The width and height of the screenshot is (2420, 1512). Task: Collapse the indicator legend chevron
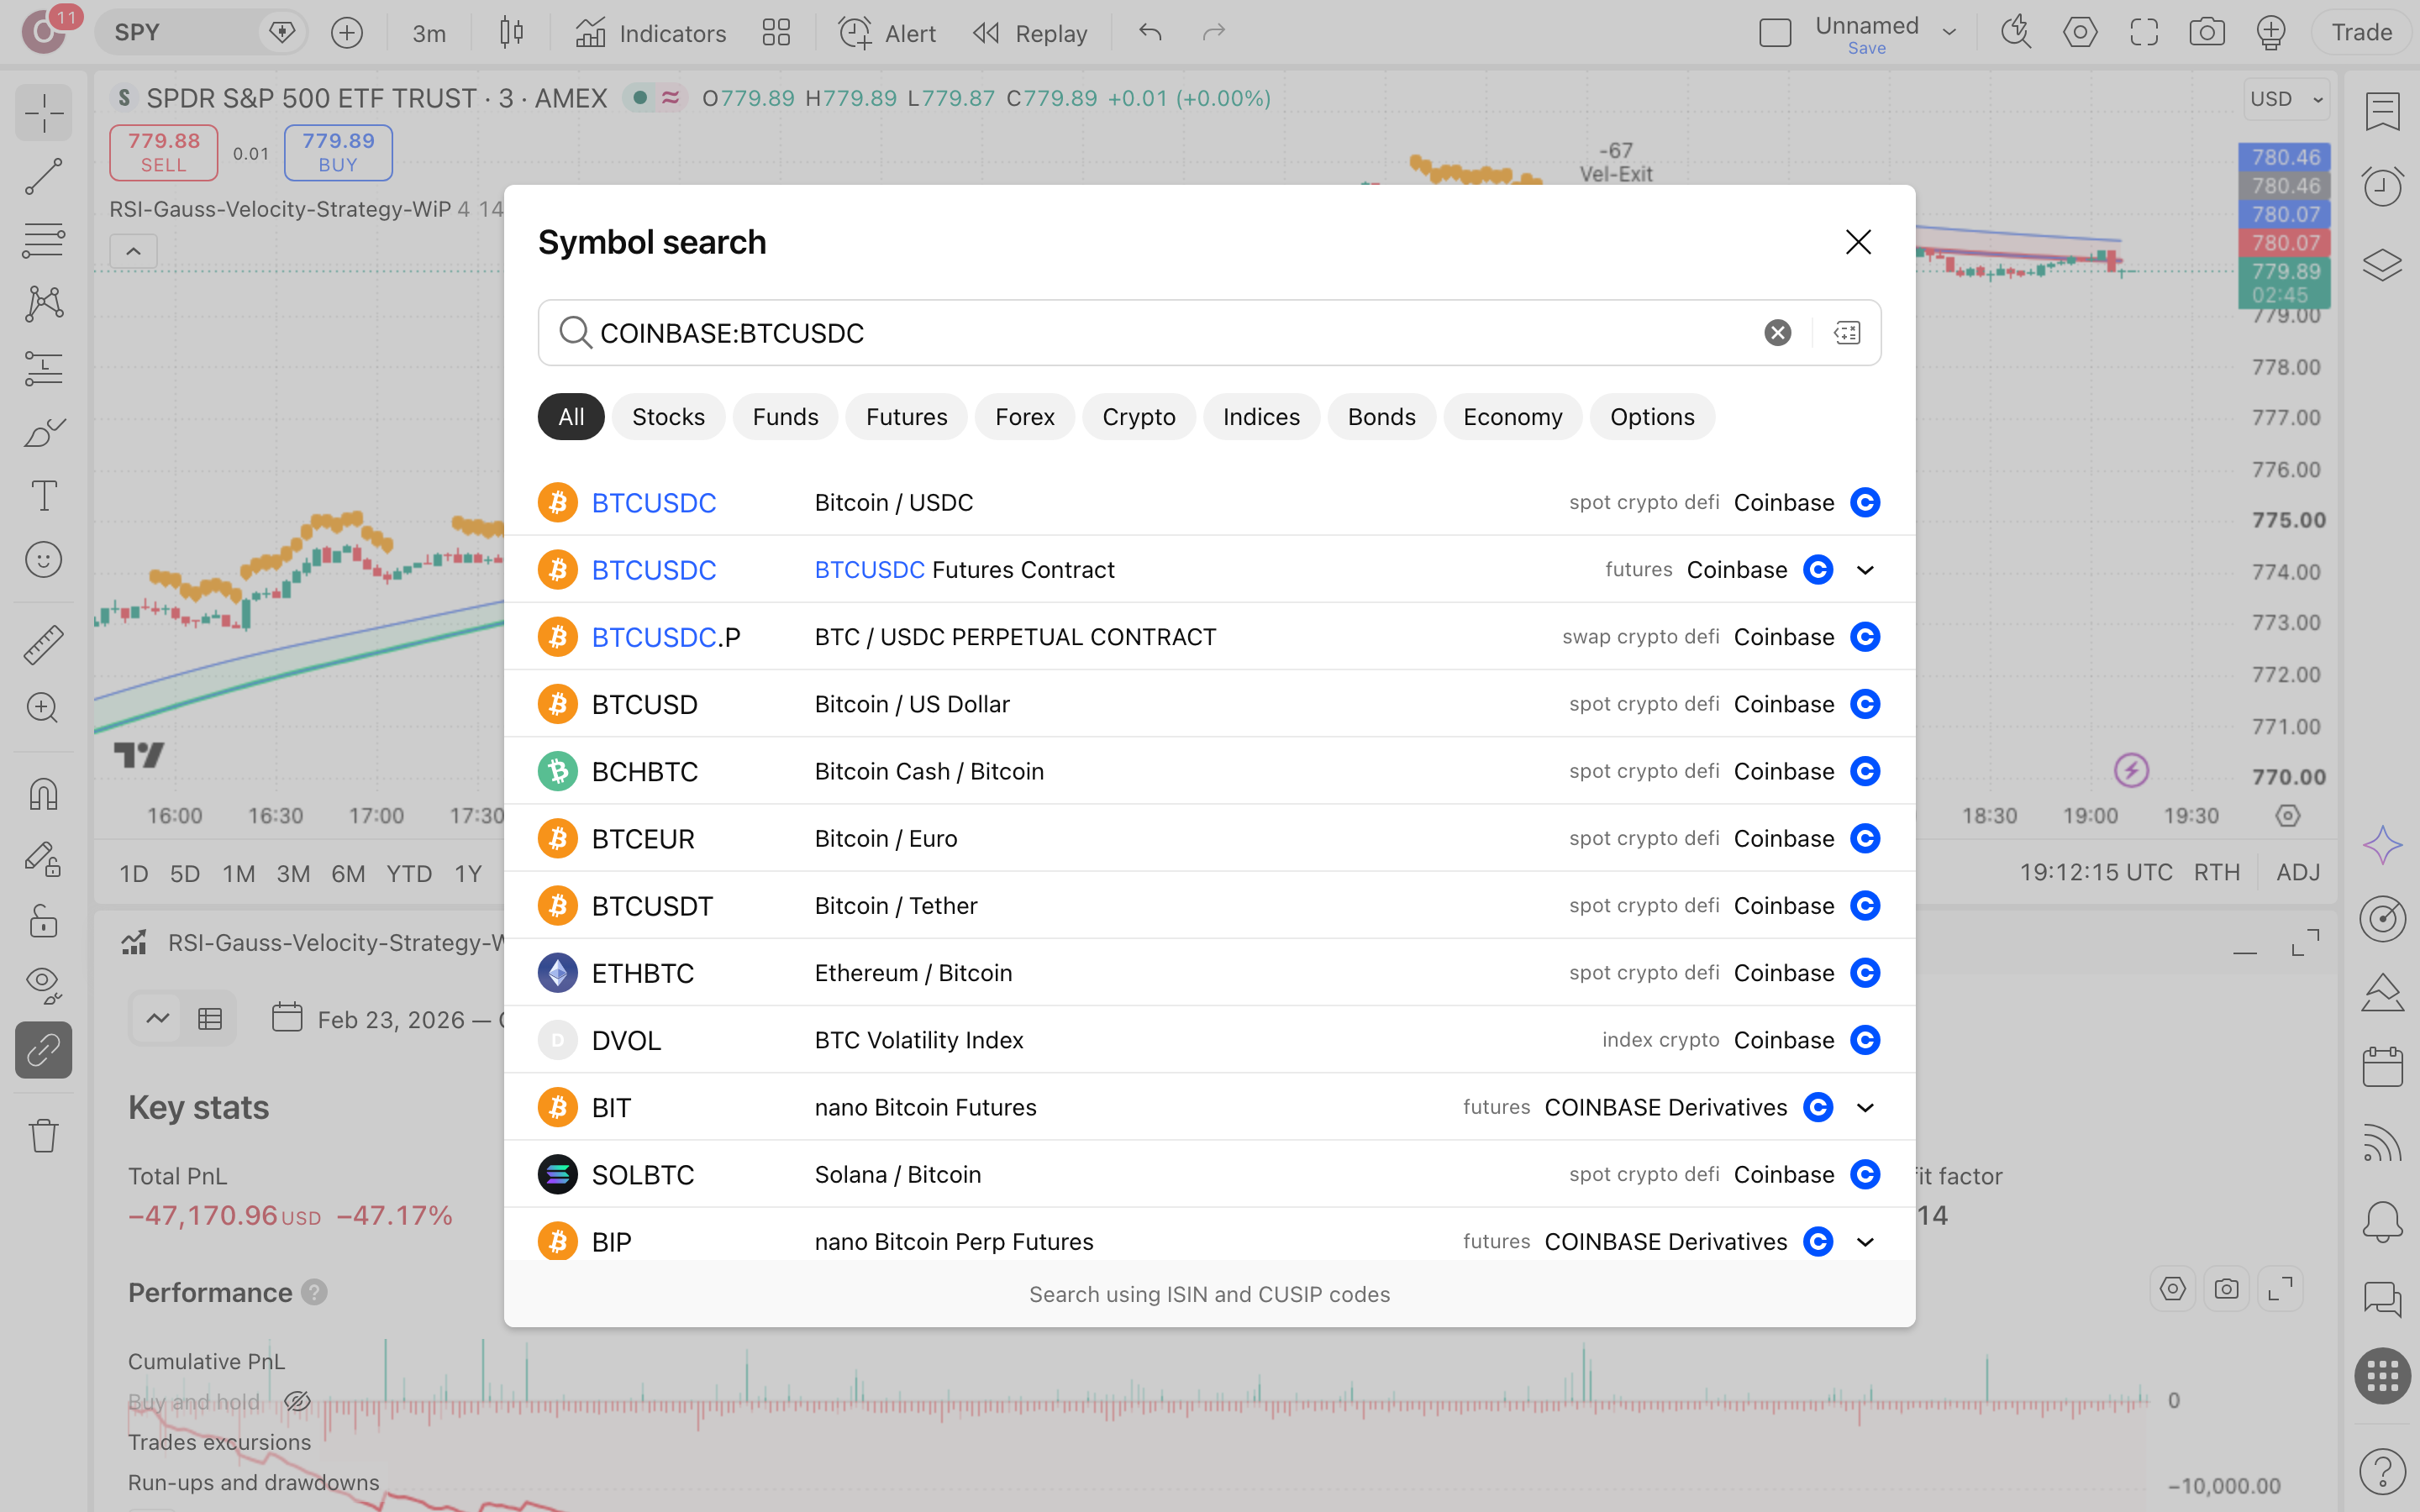(133, 251)
